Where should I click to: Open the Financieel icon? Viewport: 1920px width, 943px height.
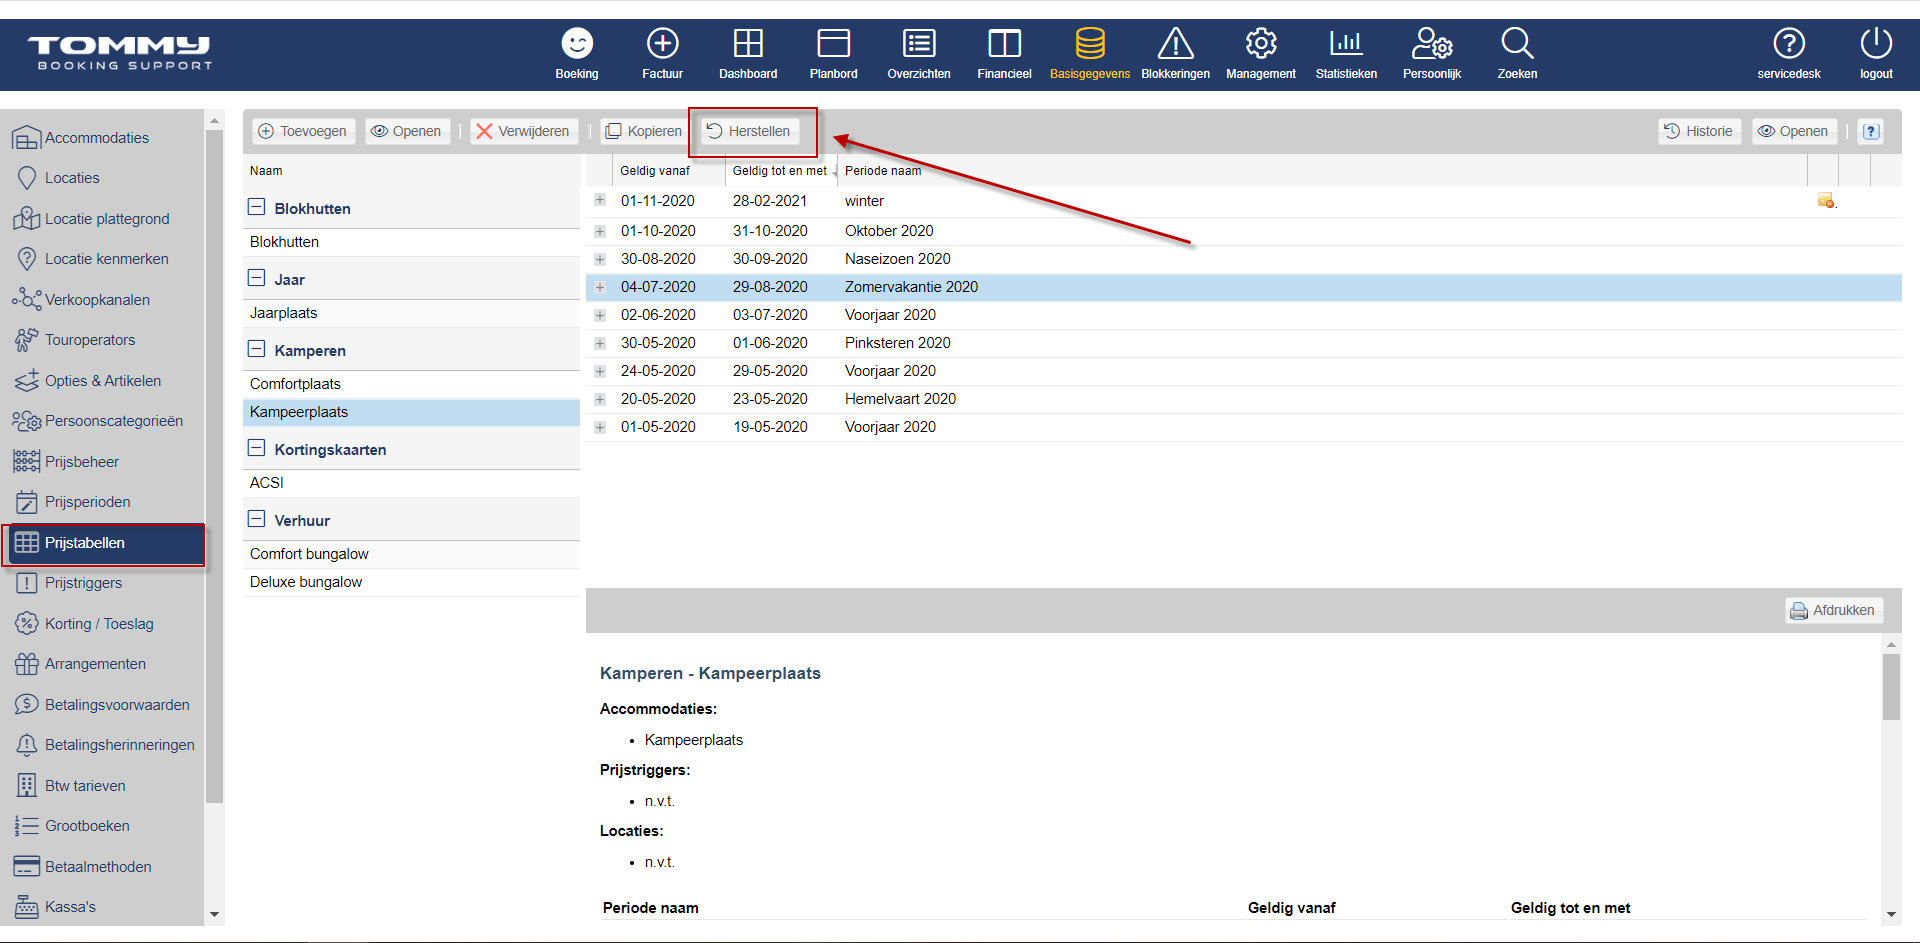(1004, 44)
